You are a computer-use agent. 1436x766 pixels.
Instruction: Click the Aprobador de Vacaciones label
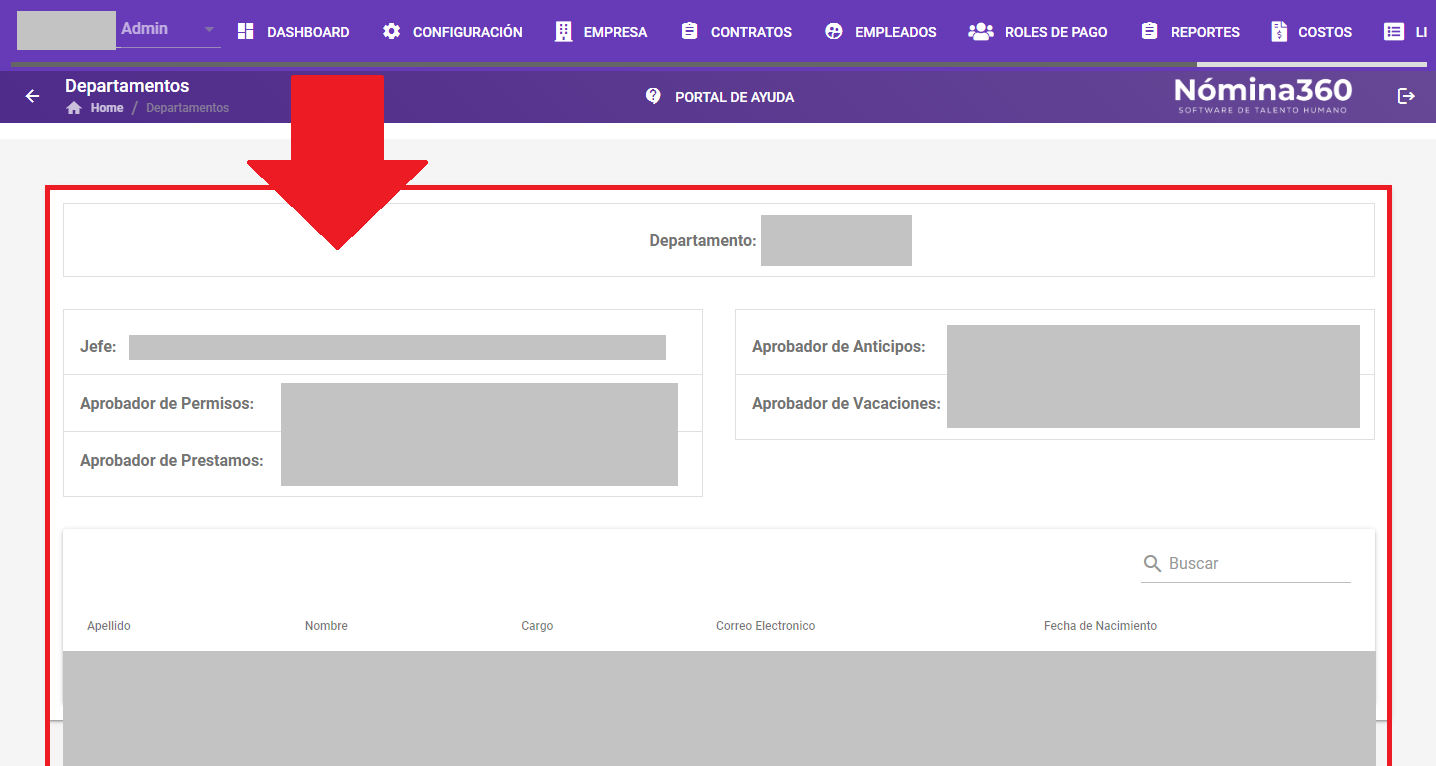(x=846, y=404)
